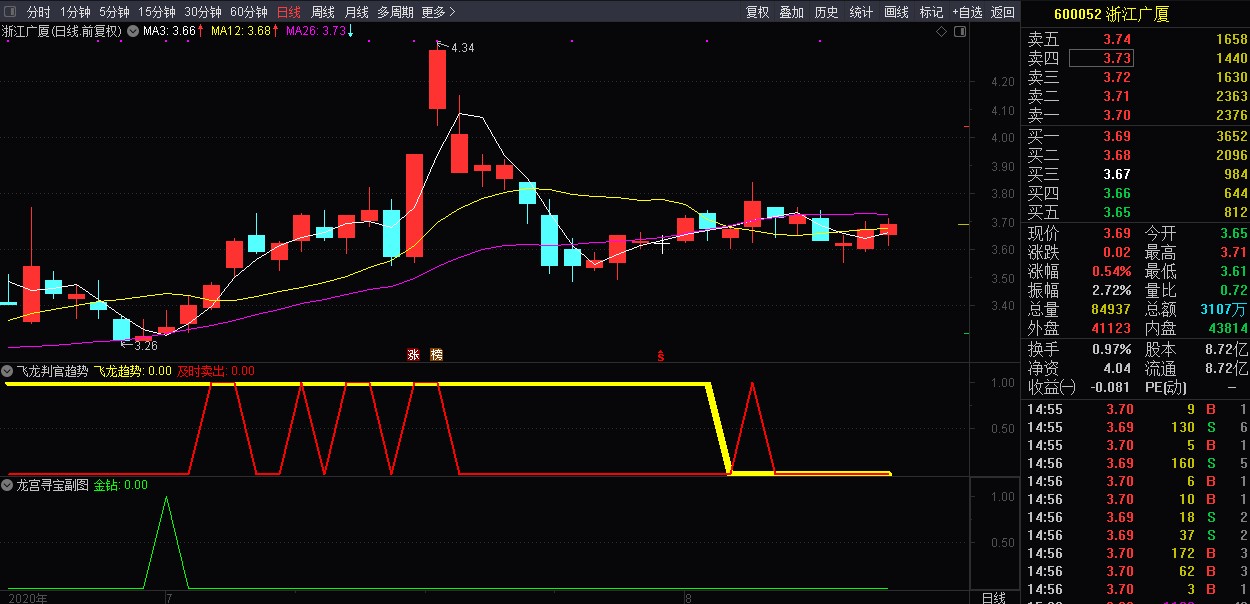Open 画线 drawing tools

897,12
